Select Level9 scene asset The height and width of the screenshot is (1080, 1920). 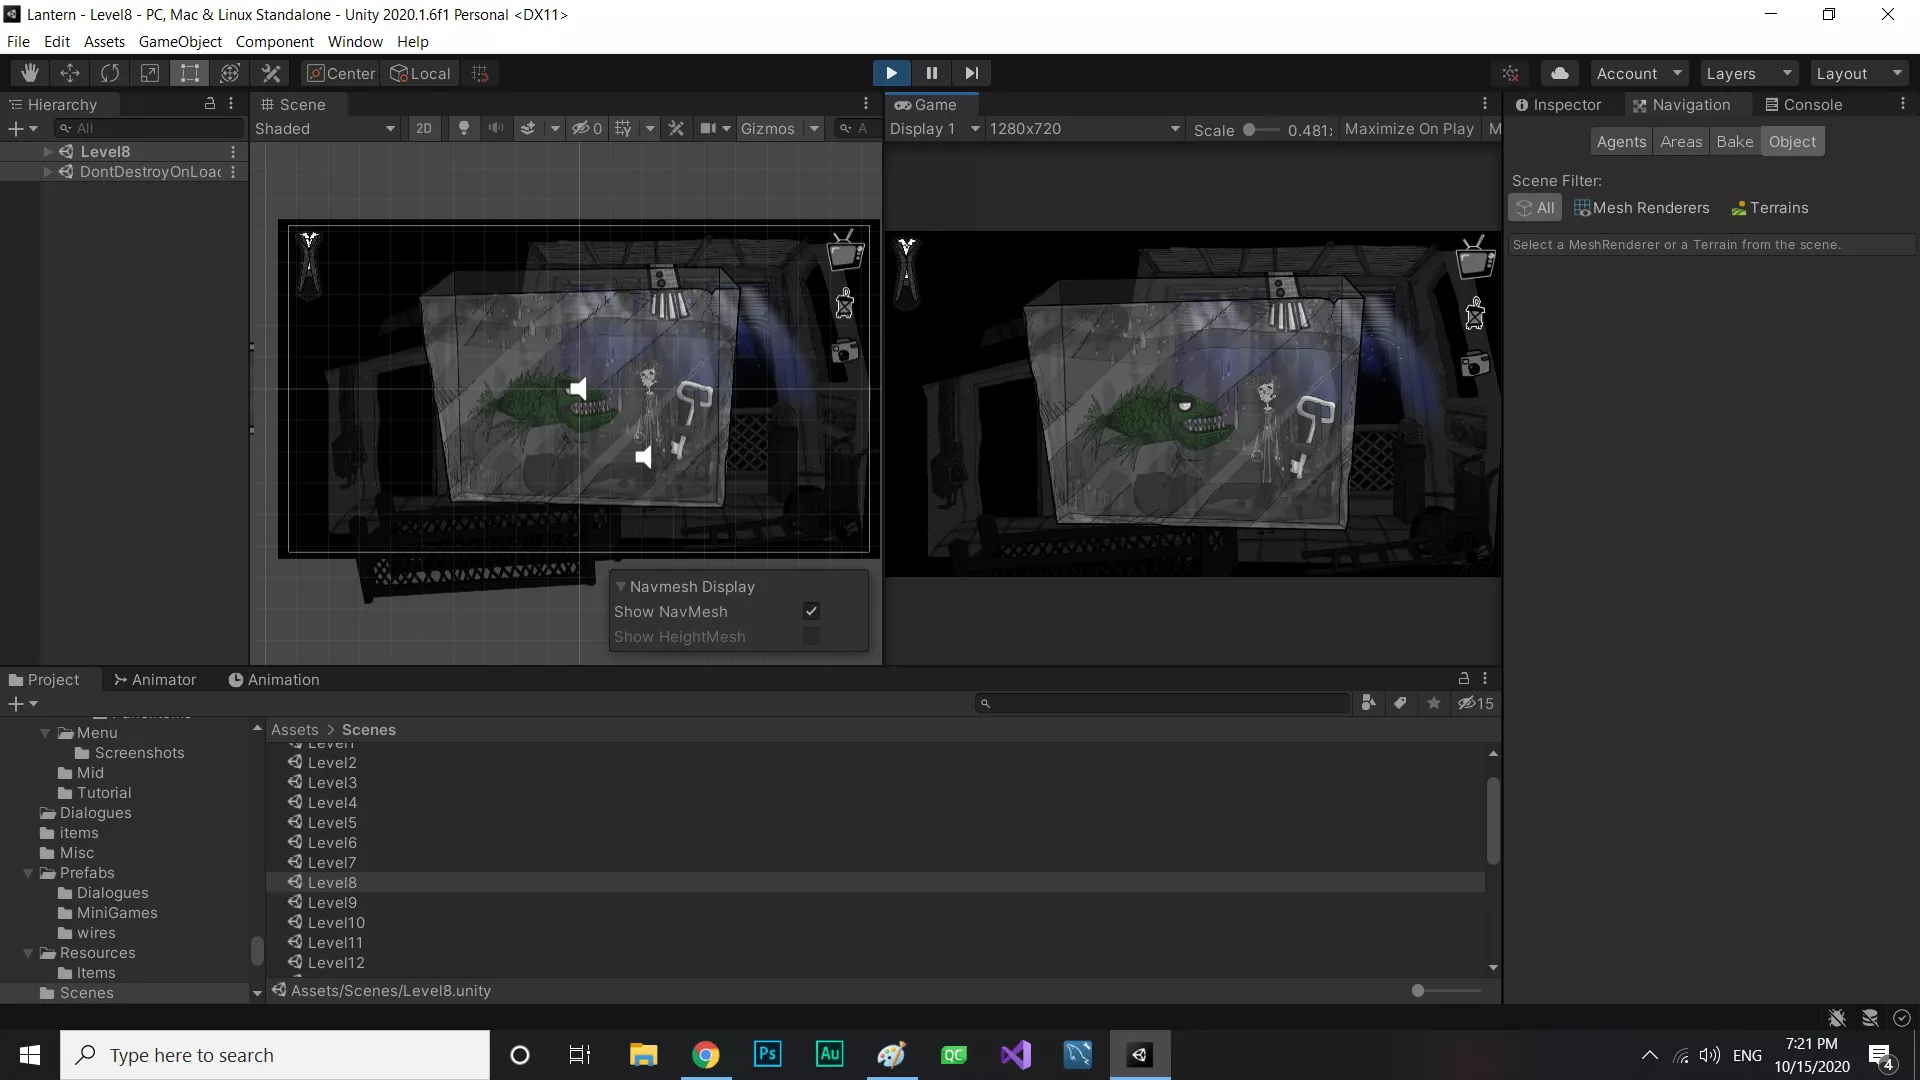875,902
